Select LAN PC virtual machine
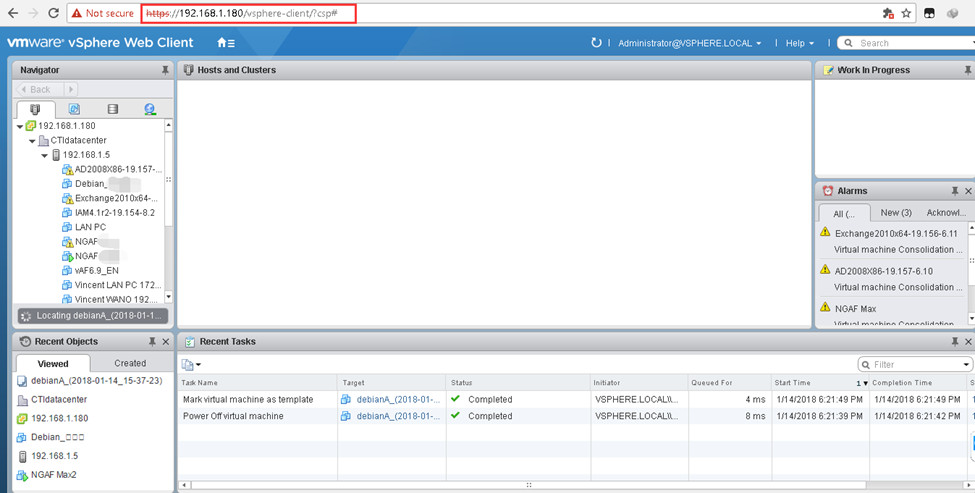This screenshot has width=975, height=493. [x=84, y=227]
